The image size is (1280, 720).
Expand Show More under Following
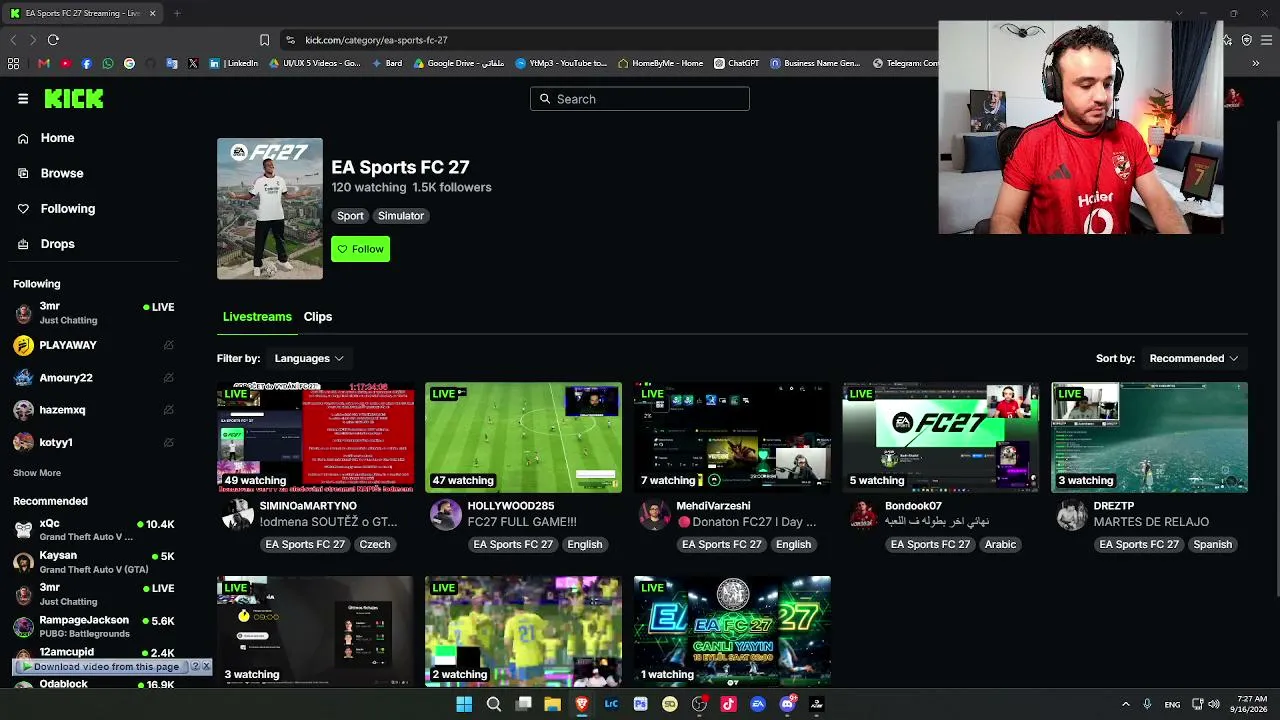[37, 473]
